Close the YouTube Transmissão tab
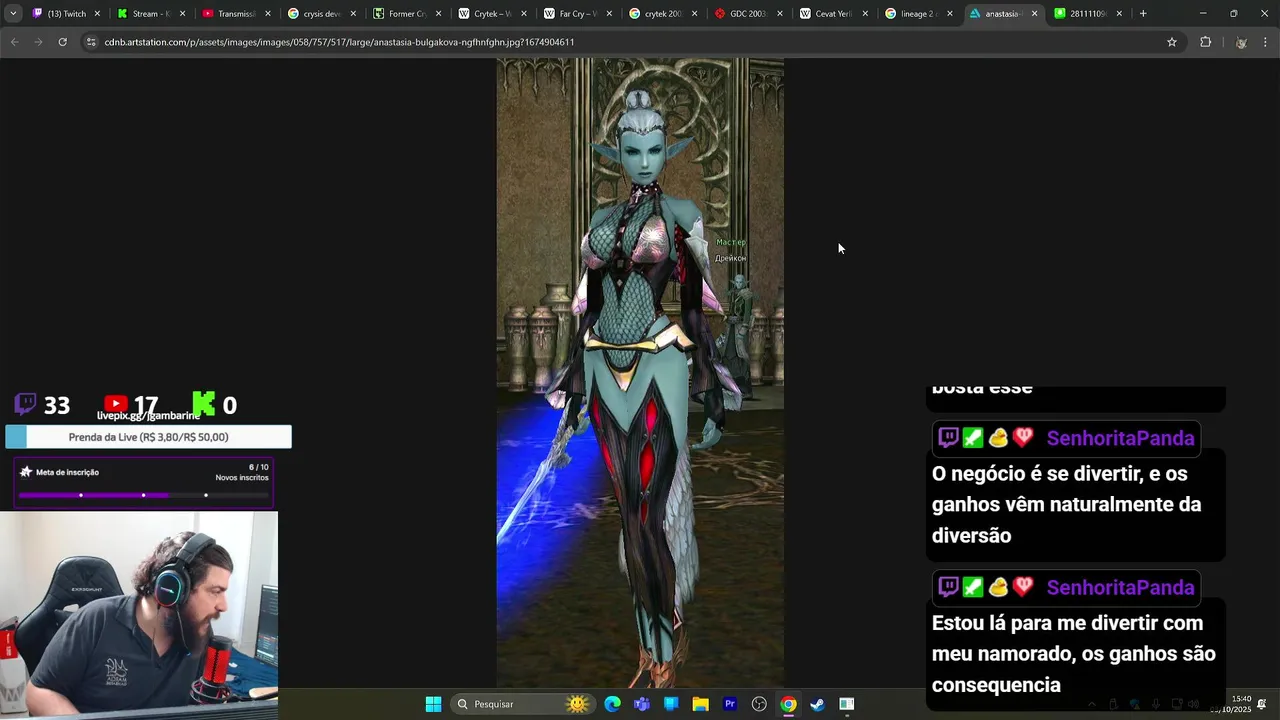This screenshot has width=1280, height=720. tap(267, 14)
